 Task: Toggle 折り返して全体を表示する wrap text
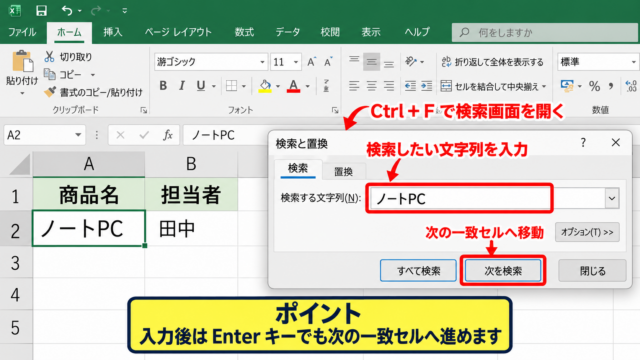[x=493, y=62]
